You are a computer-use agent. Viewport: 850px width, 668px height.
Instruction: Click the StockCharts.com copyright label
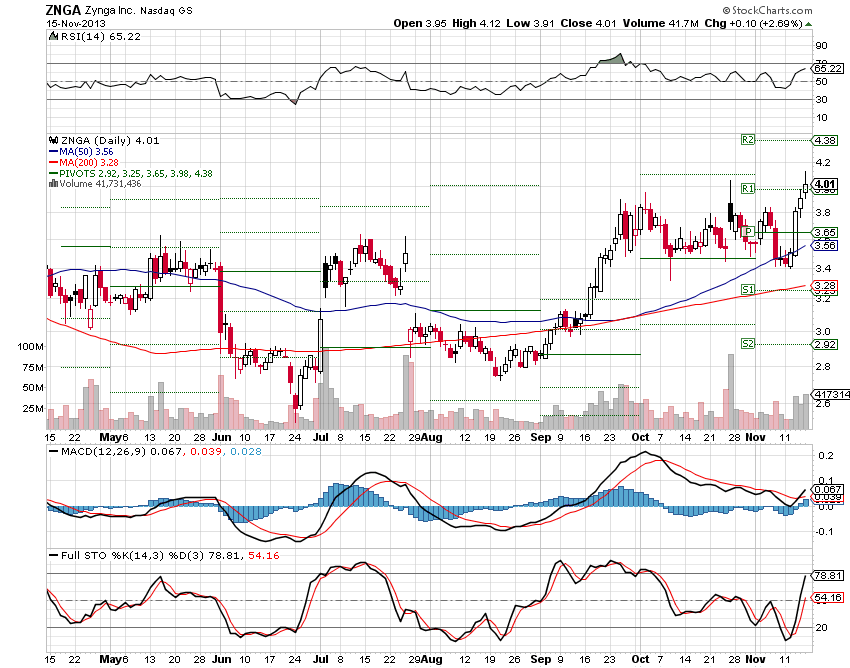[767, 10]
